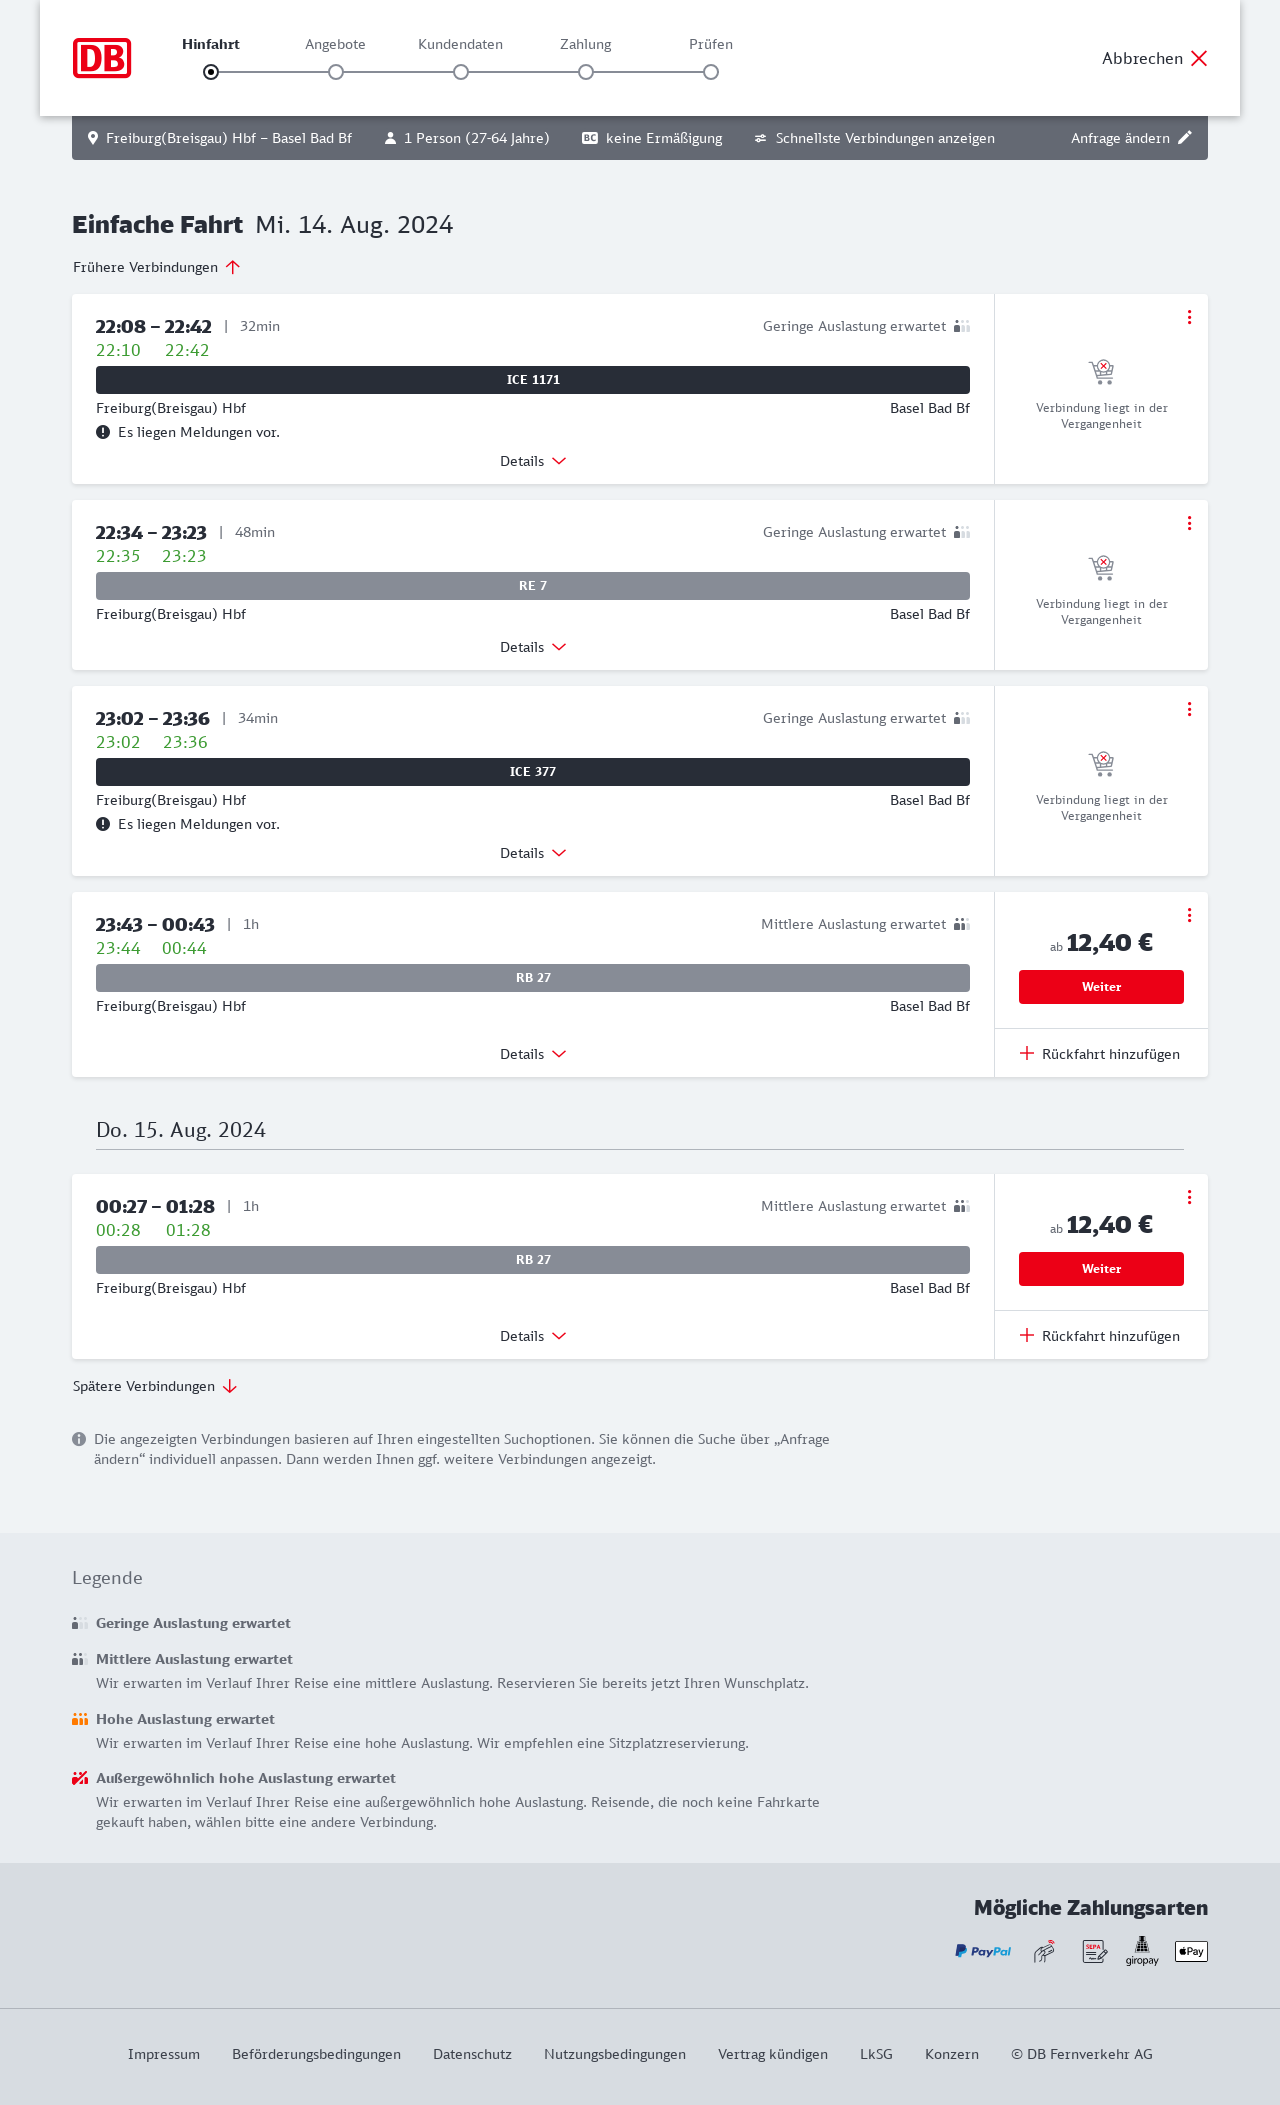Expand Details for 00:27 RB 27 connection
Image resolution: width=1280 pixels, height=2105 pixels.
pyautogui.click(x=533, y=1336)
